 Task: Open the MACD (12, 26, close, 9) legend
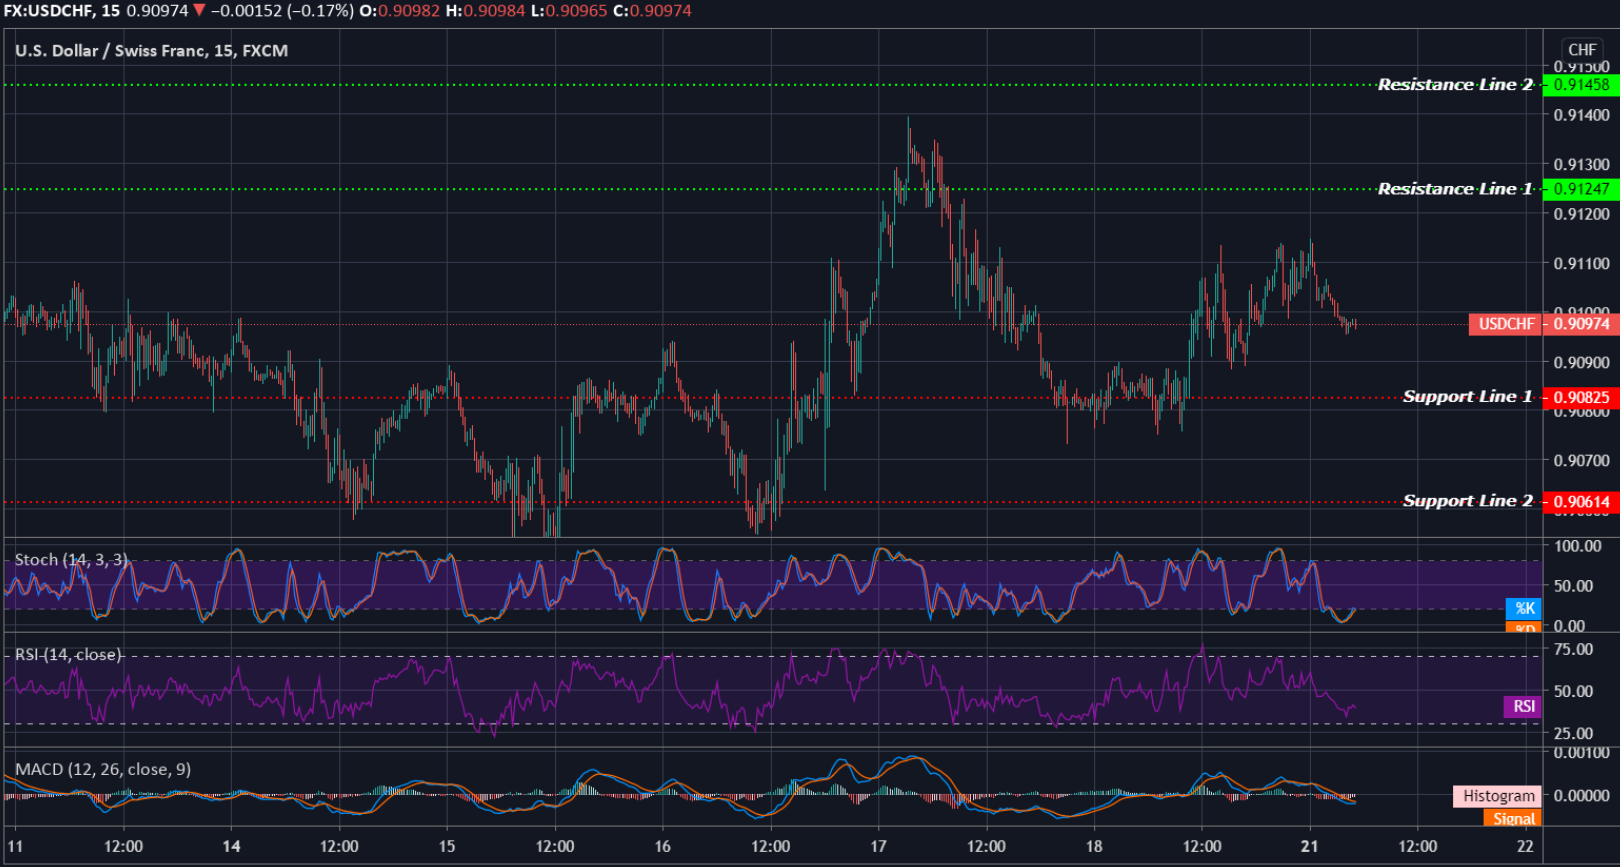click(103, 769)
